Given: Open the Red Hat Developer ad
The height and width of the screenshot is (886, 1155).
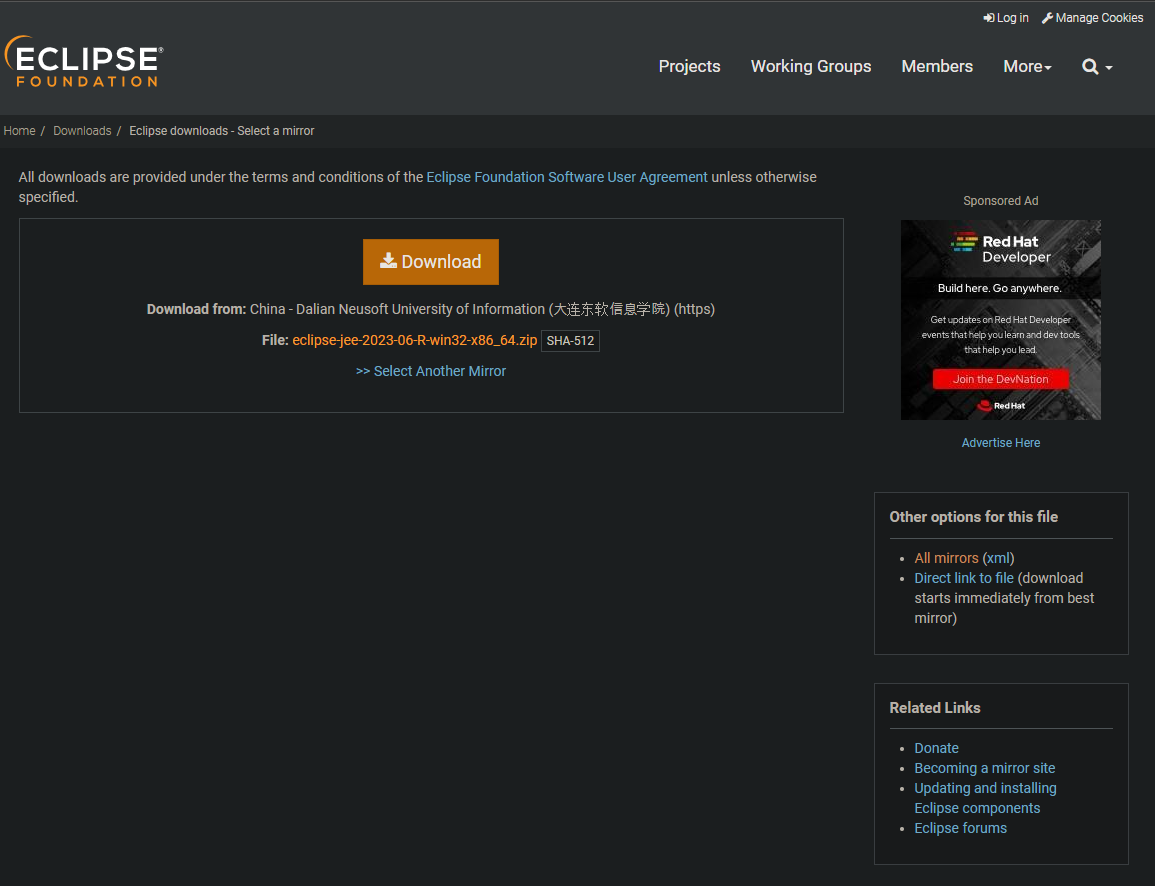Looking at the screenshot, I should coord(1000,320).
